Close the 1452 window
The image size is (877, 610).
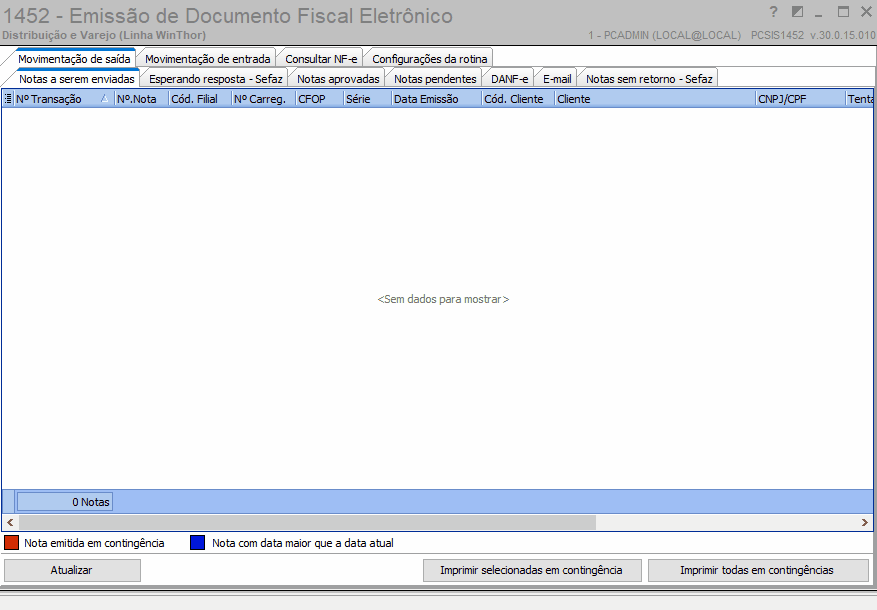click(x=866, y=12)
